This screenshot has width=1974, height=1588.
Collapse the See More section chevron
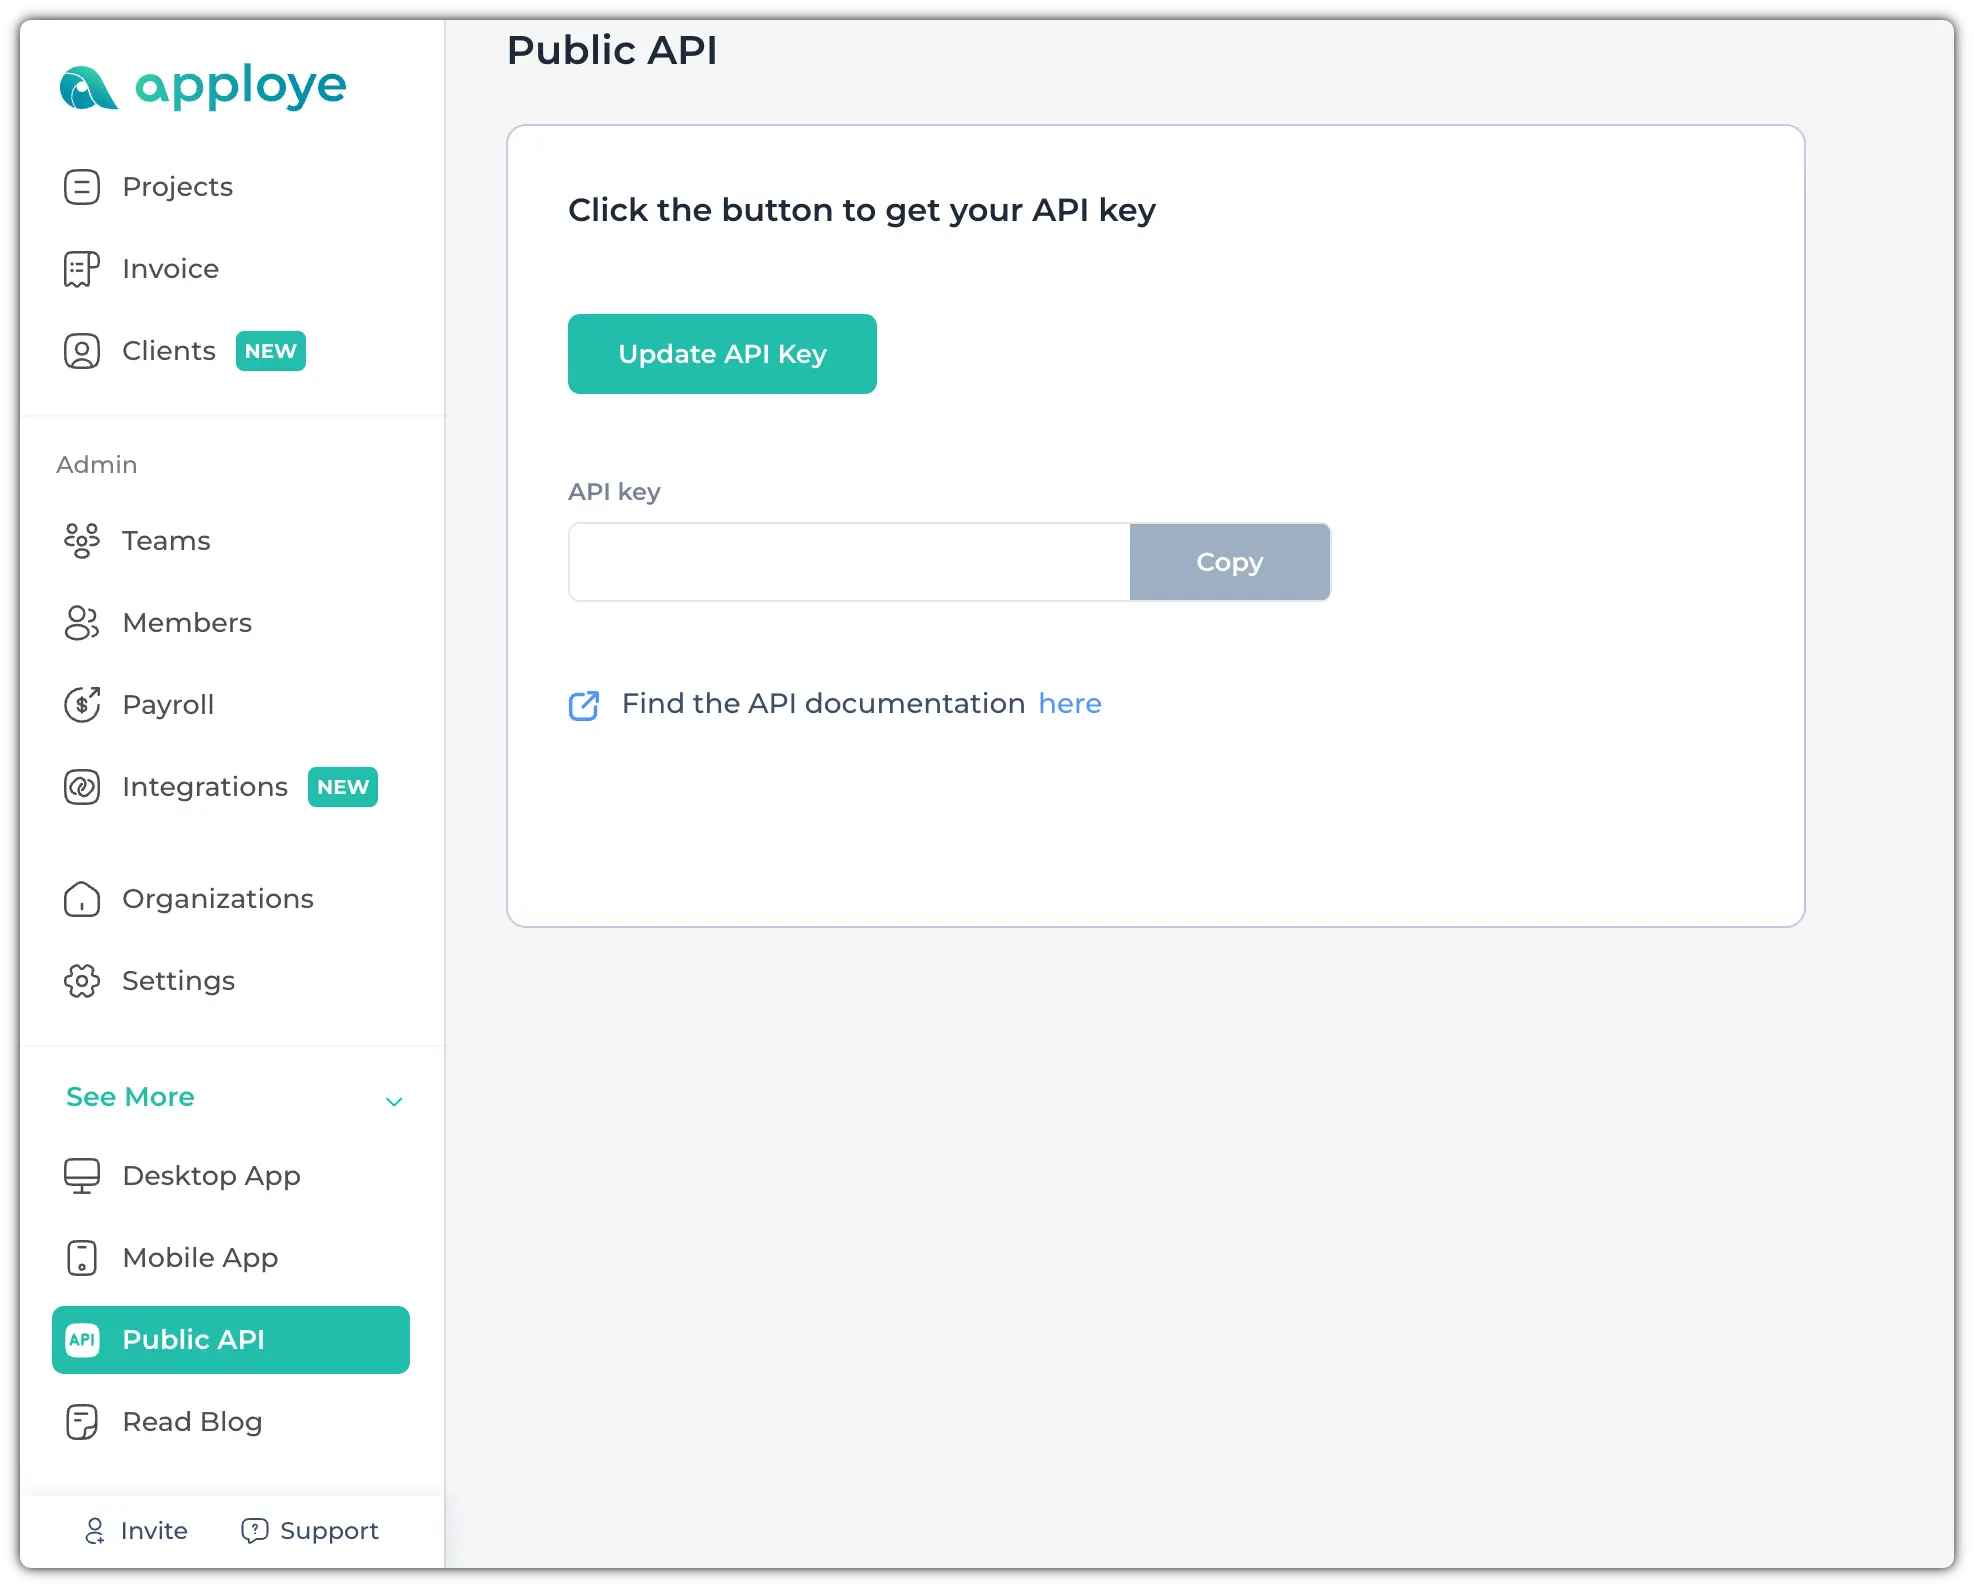coord(394,1101)
